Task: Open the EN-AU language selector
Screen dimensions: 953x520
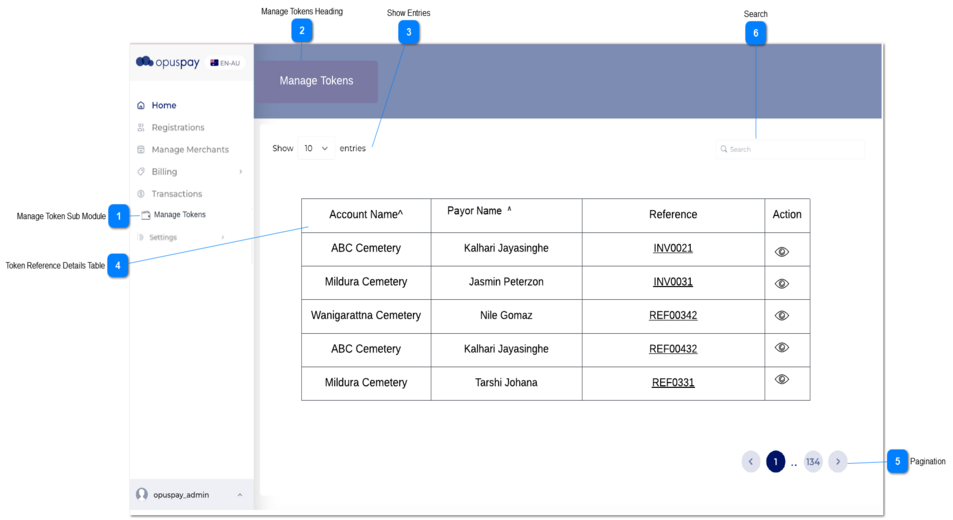Action: point(225,63)
